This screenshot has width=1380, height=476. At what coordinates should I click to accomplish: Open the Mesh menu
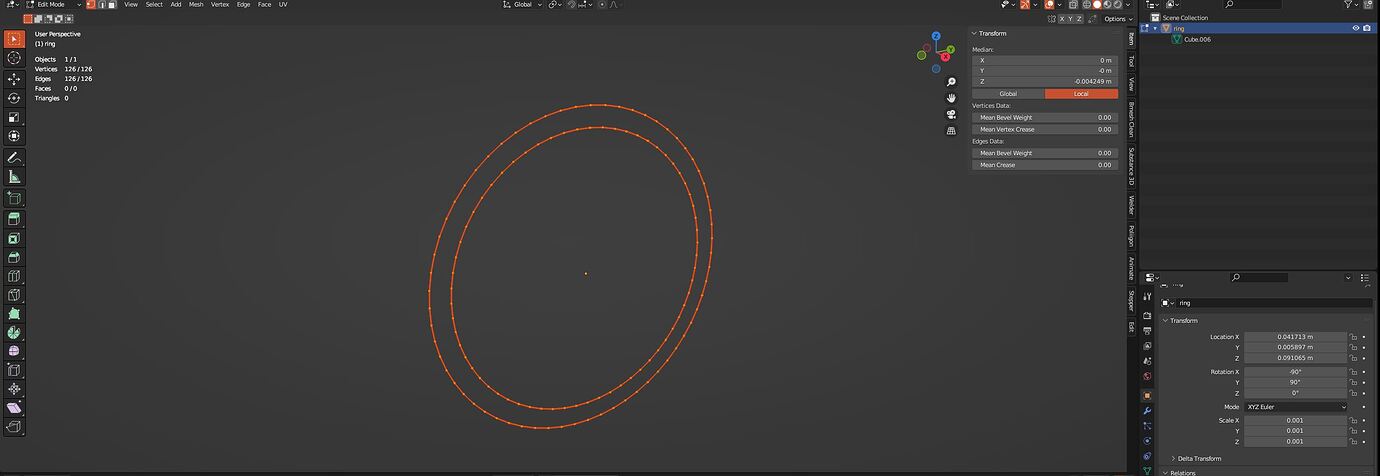tap(196, 5)
